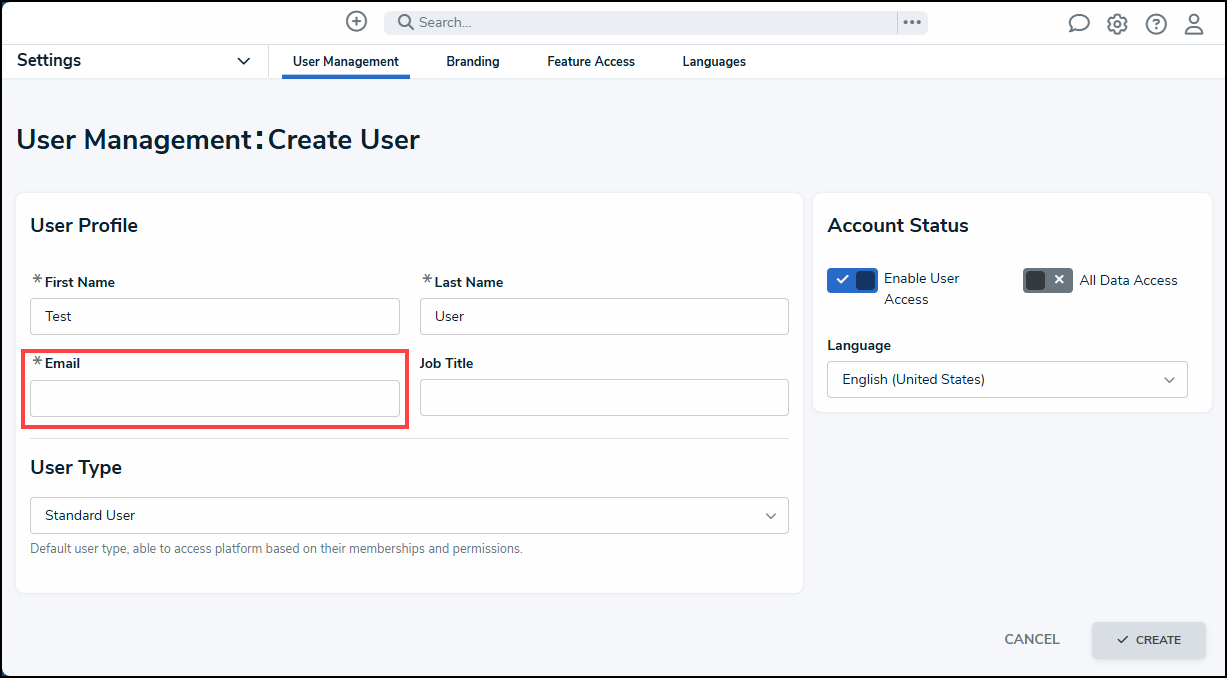Open the settings gear icon
The width and height of the screenshot is (1227, 678).
tap(1117, 24)
